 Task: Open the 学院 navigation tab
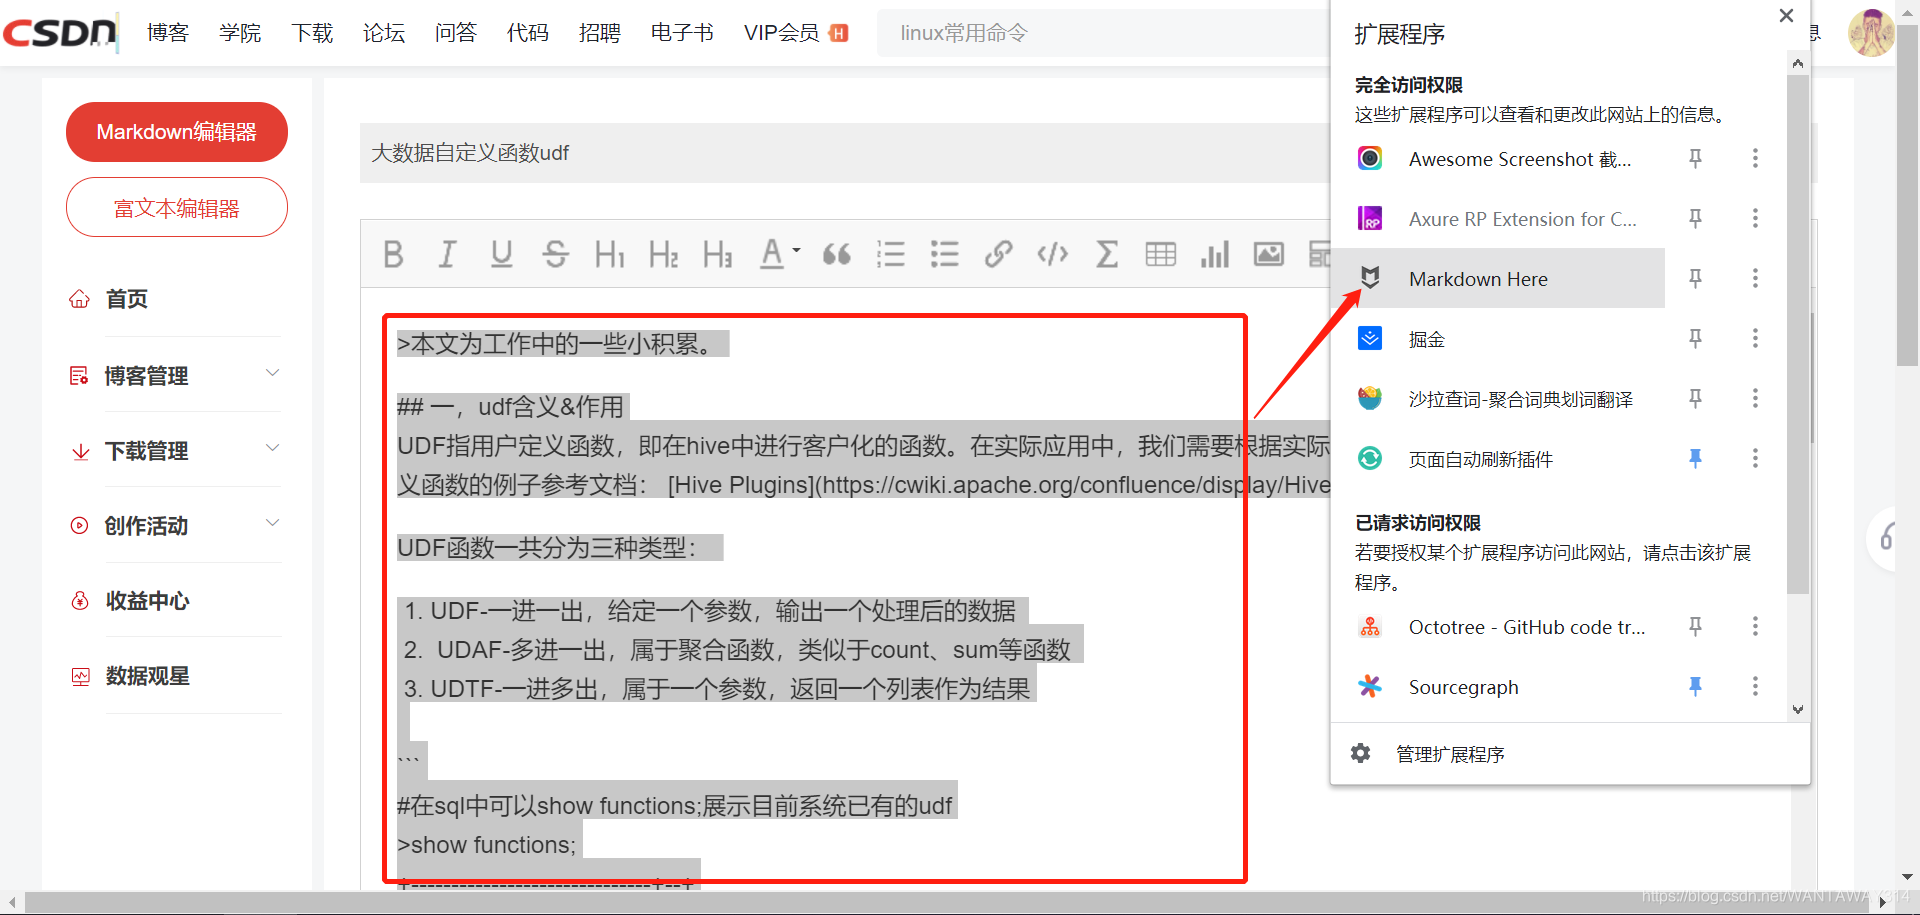click(240, 33)
